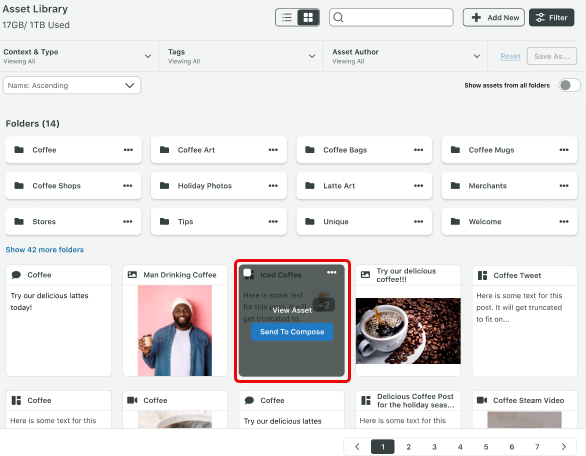This screenshot has height=456, width=586.
Task: Click the Latte Art folder icon
Action: pyautogui.click(x=310, y=186)
